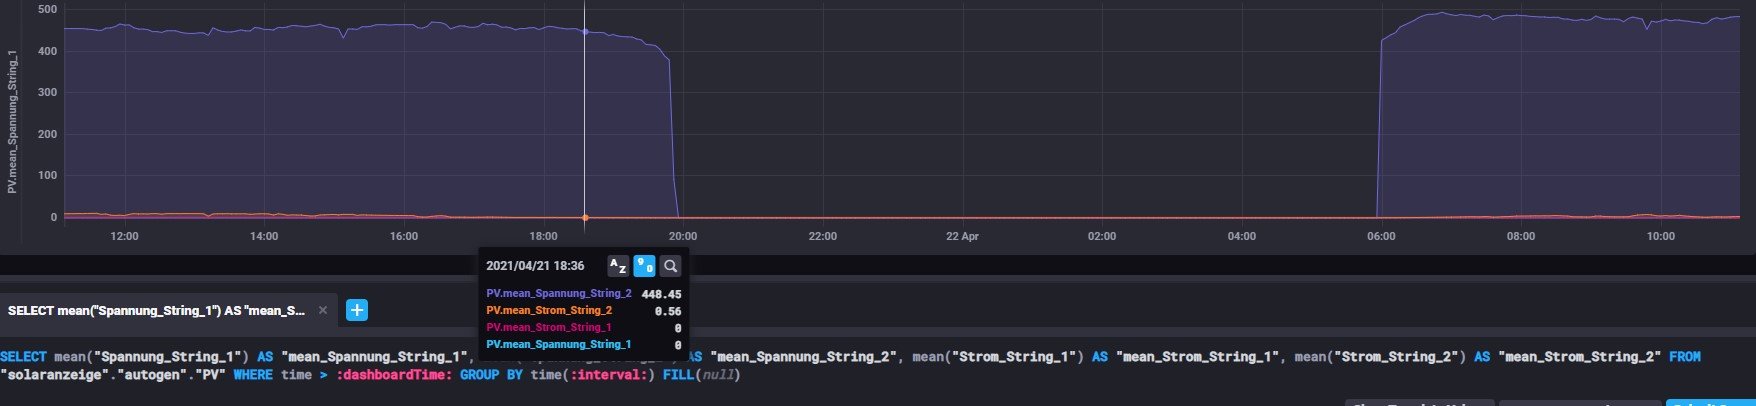The height and width of the screenshot is (406, 1756).
Task: Click magnifier search icon in tooltip
Action: [x=671, y=266]
